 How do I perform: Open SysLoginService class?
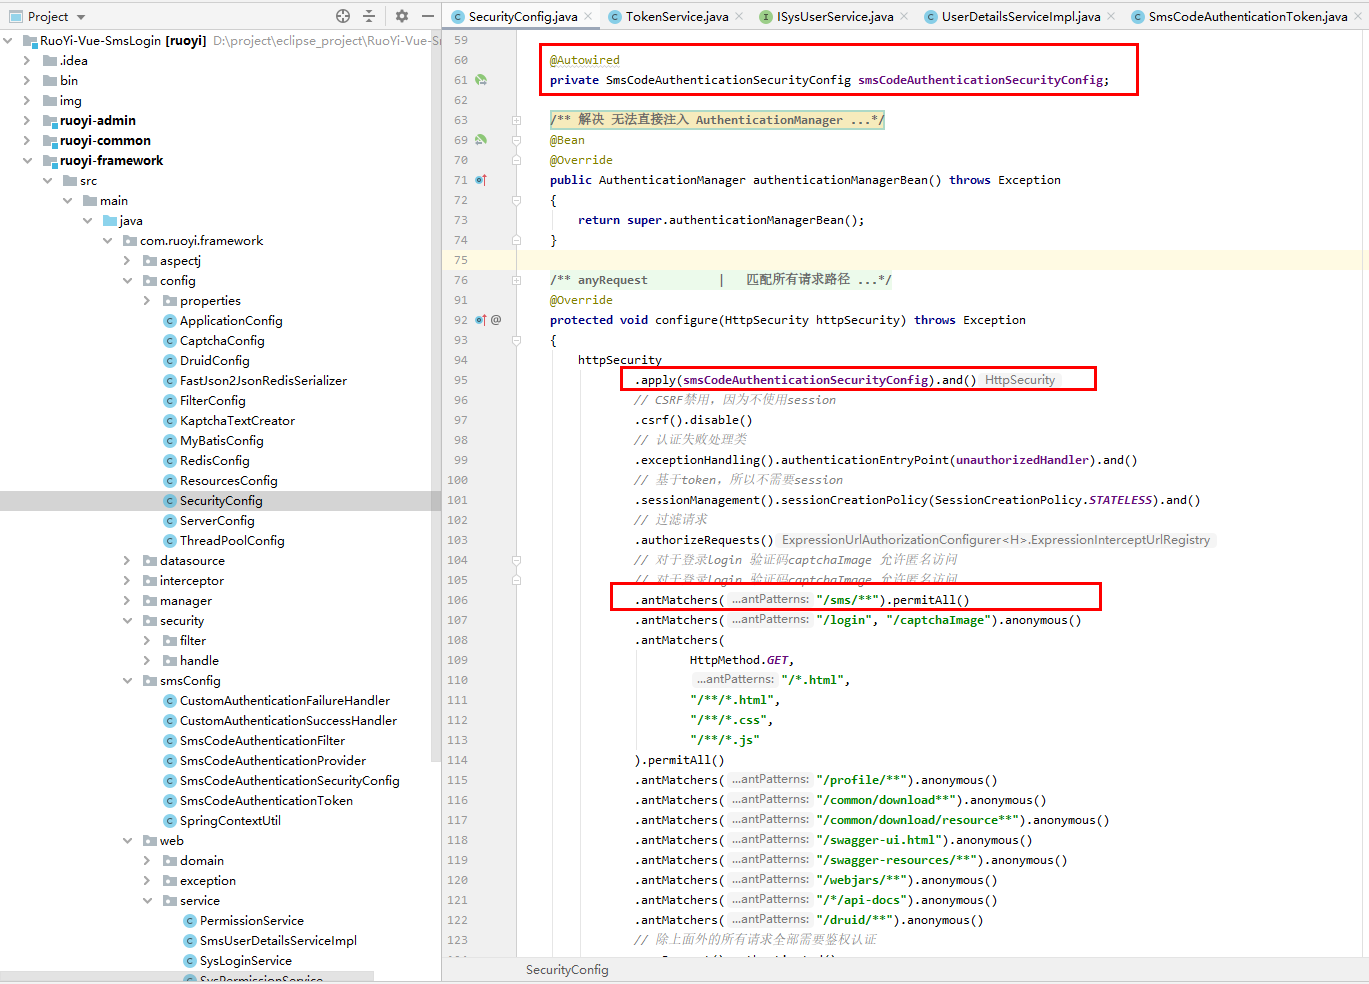246,961
